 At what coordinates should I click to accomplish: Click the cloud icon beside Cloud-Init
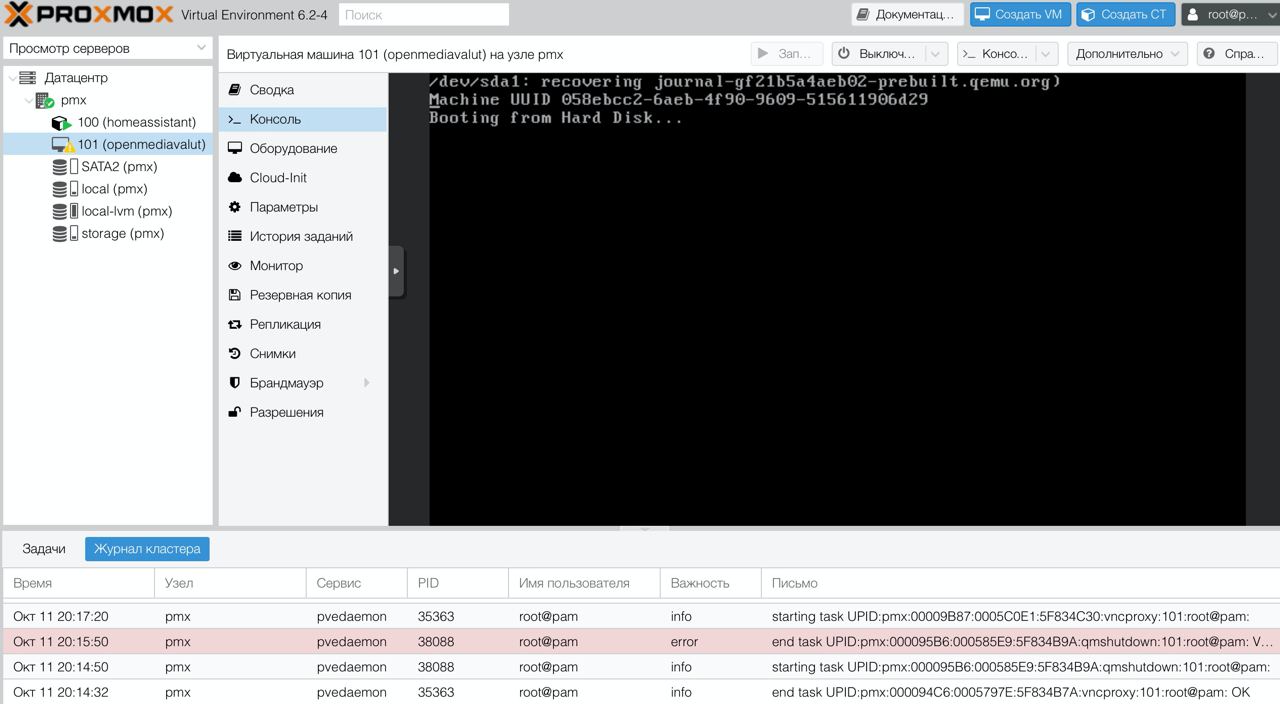click(235, 177)
